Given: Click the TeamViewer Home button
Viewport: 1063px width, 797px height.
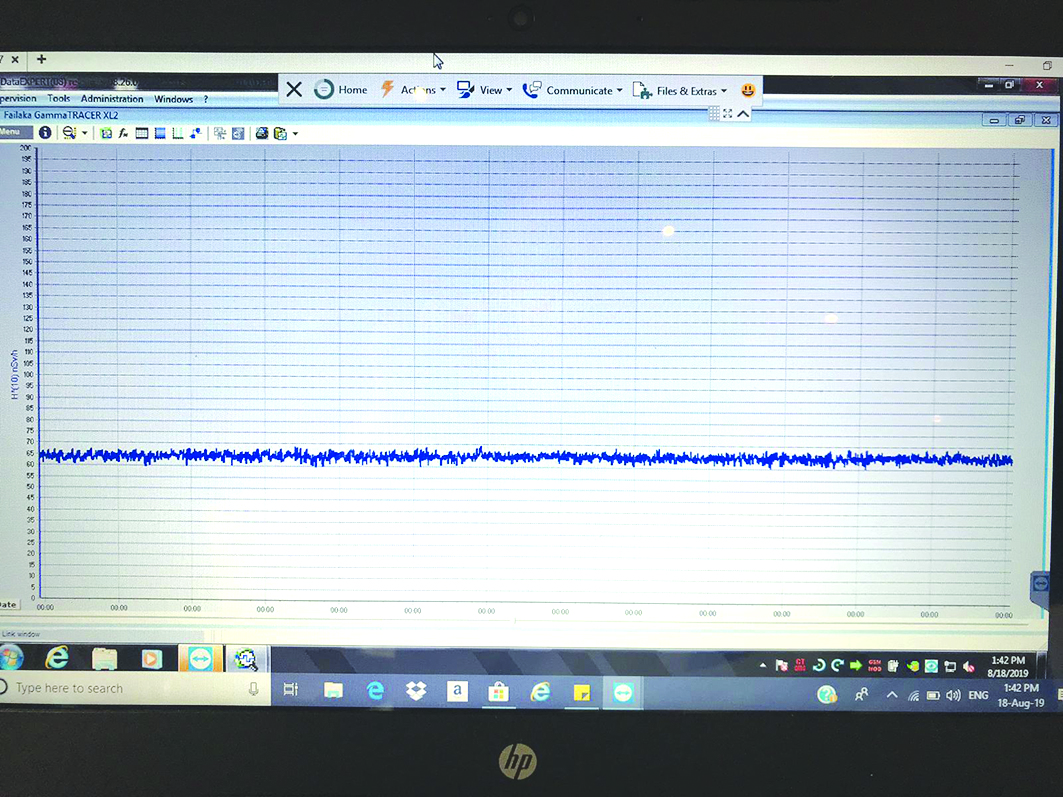Looking at the screenshot, I should coord(341,90).
